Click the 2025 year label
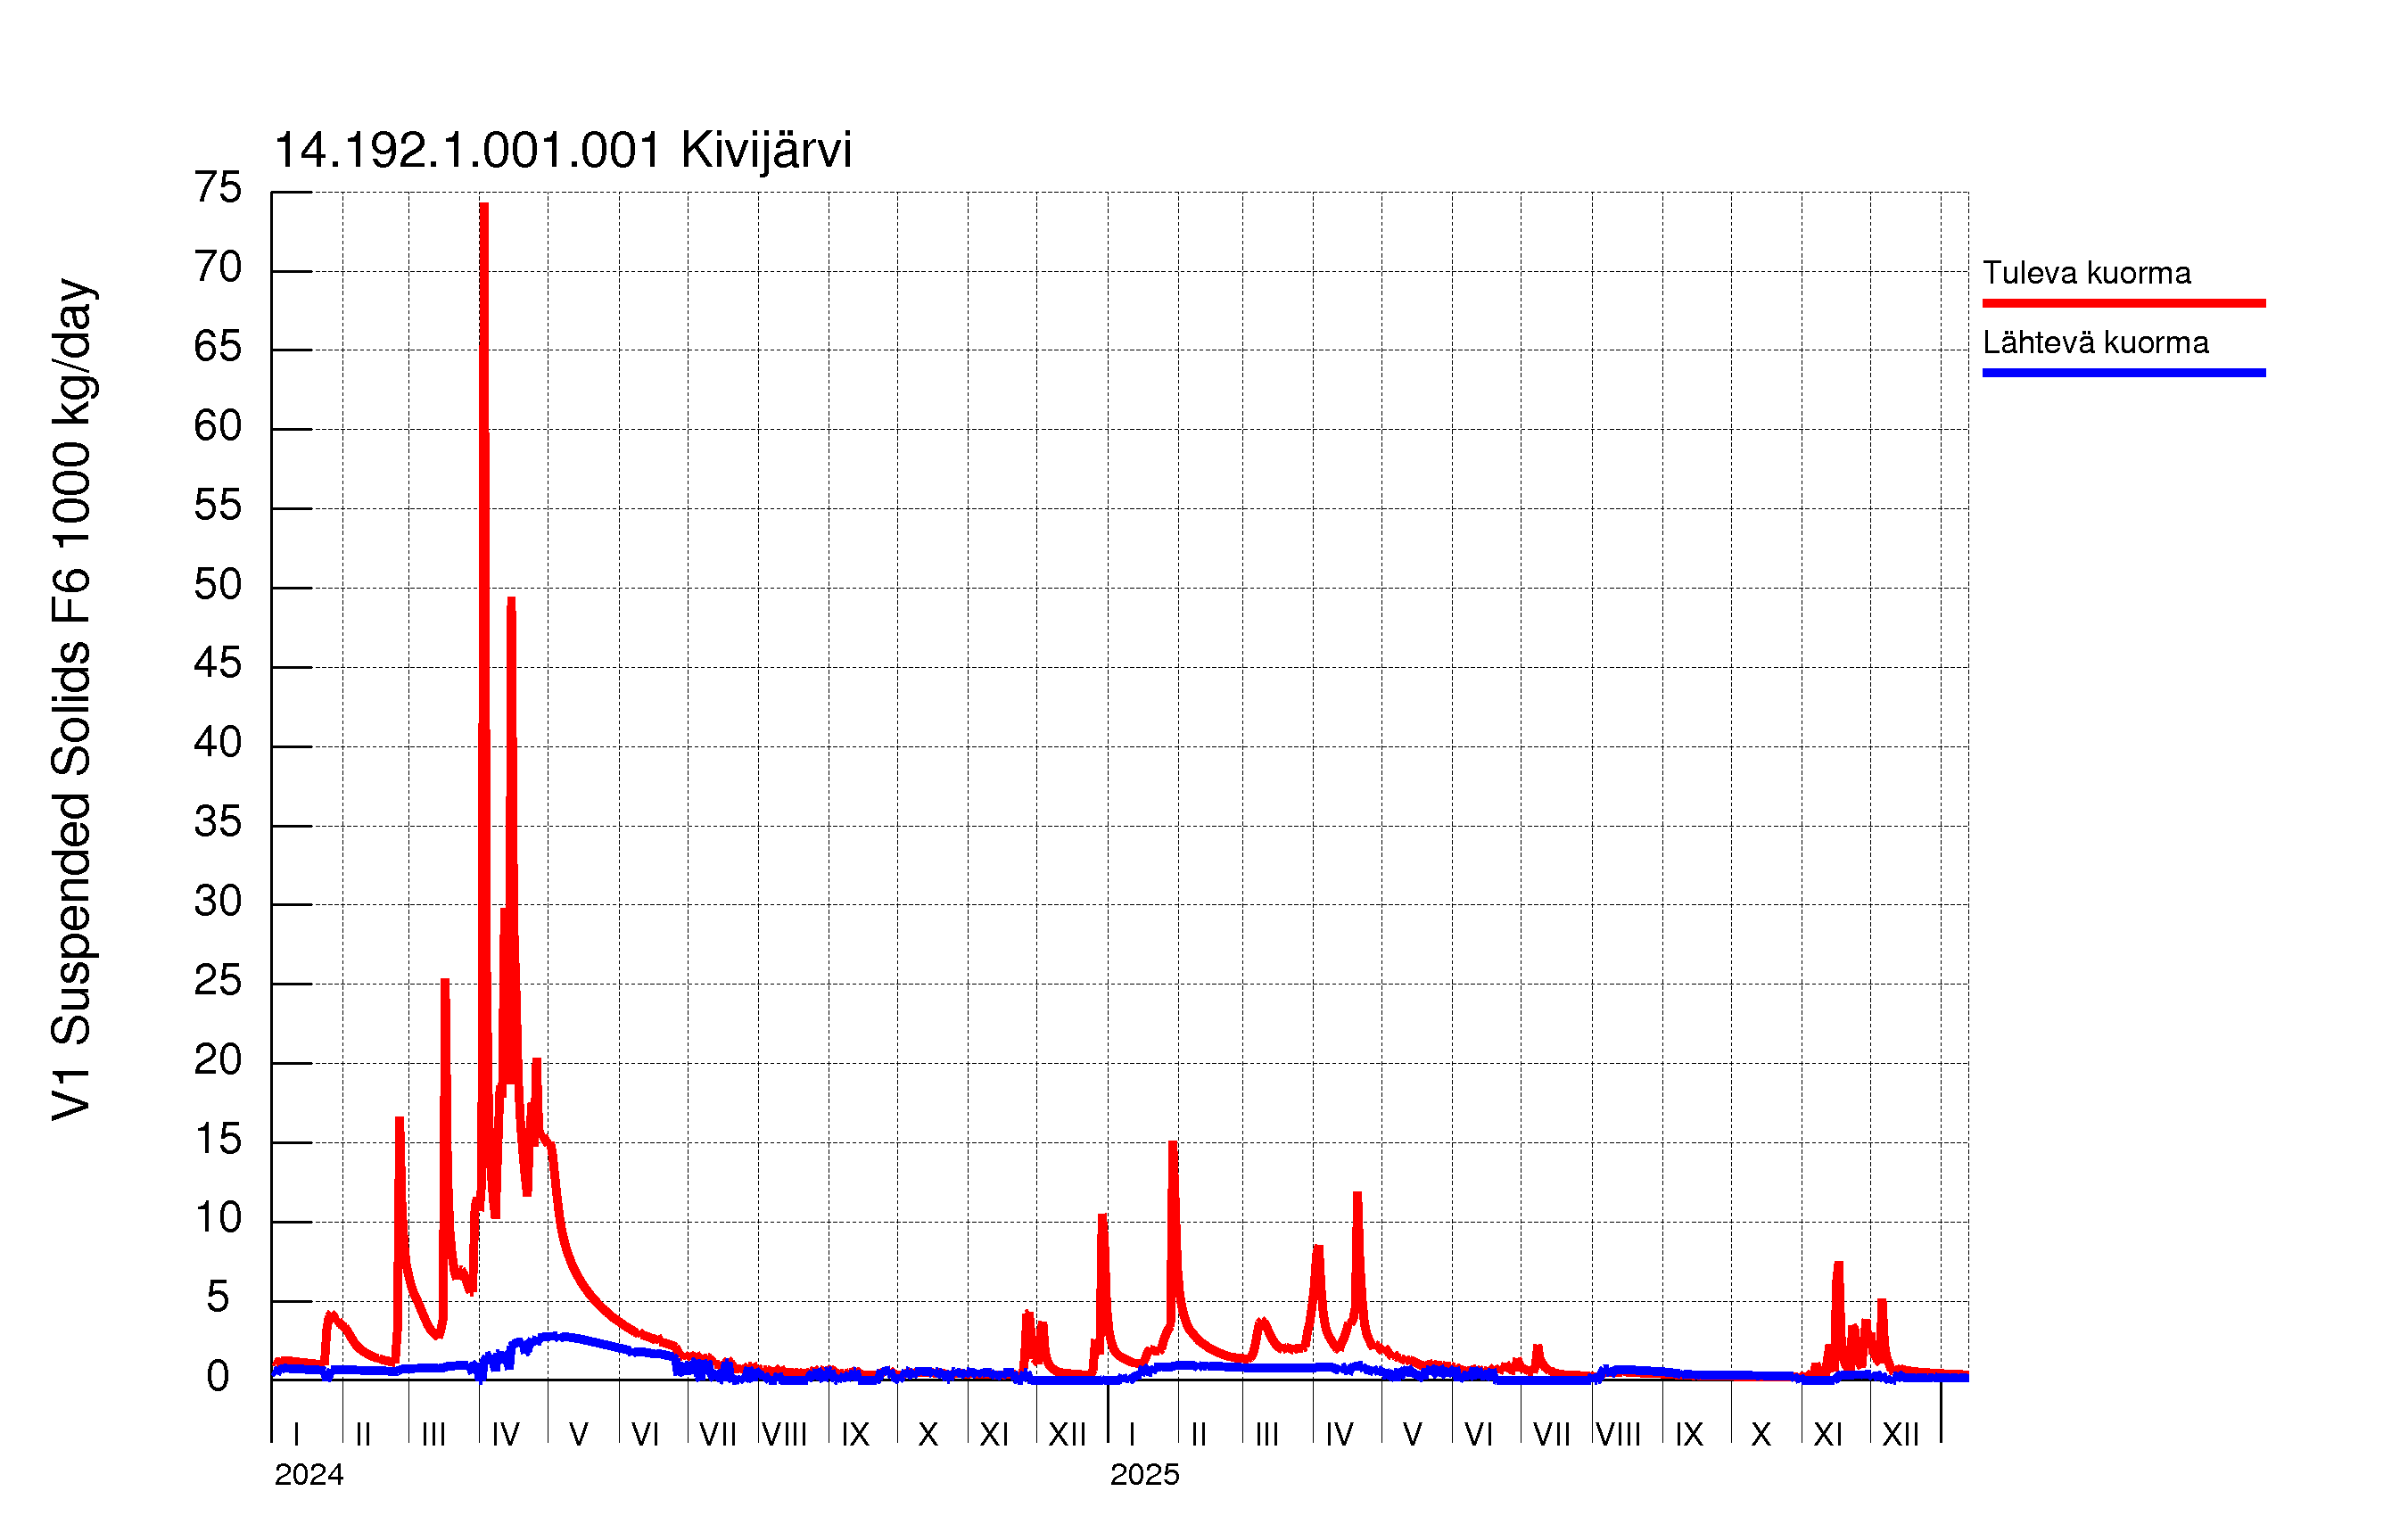 click(x=1144, y=1475)
